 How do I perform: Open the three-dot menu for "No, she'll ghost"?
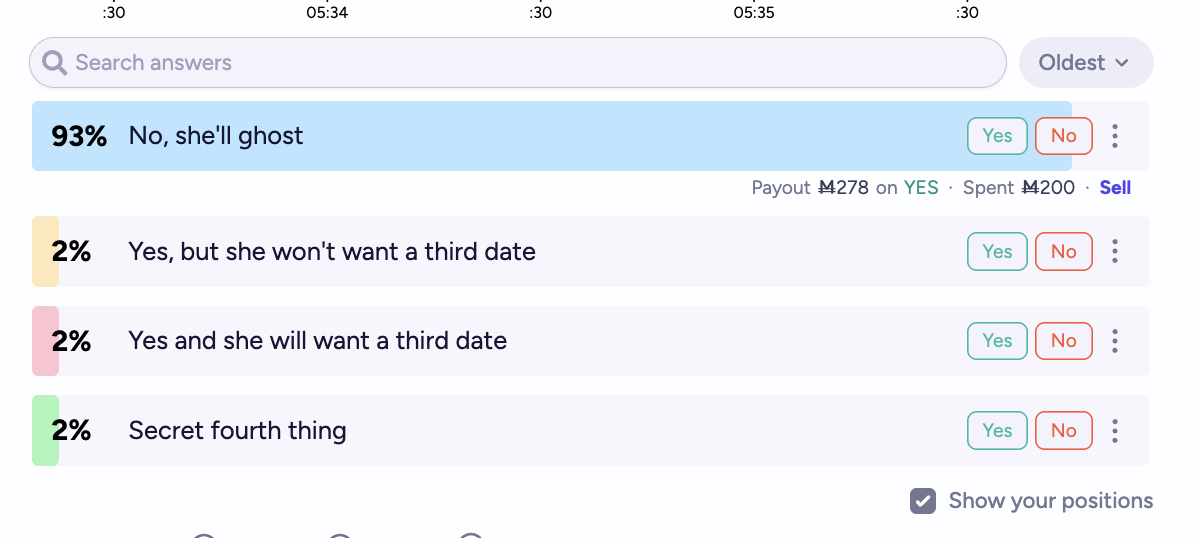tap(1115, 136)
